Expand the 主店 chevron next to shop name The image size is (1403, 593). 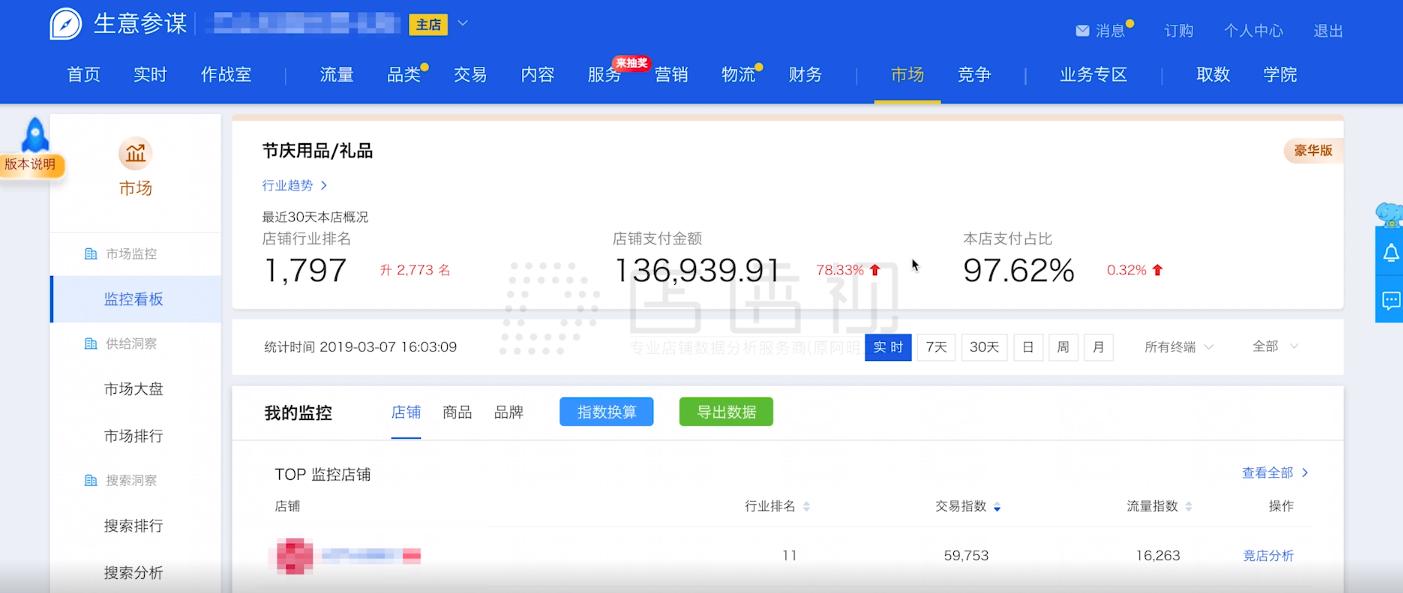[462, 23]
